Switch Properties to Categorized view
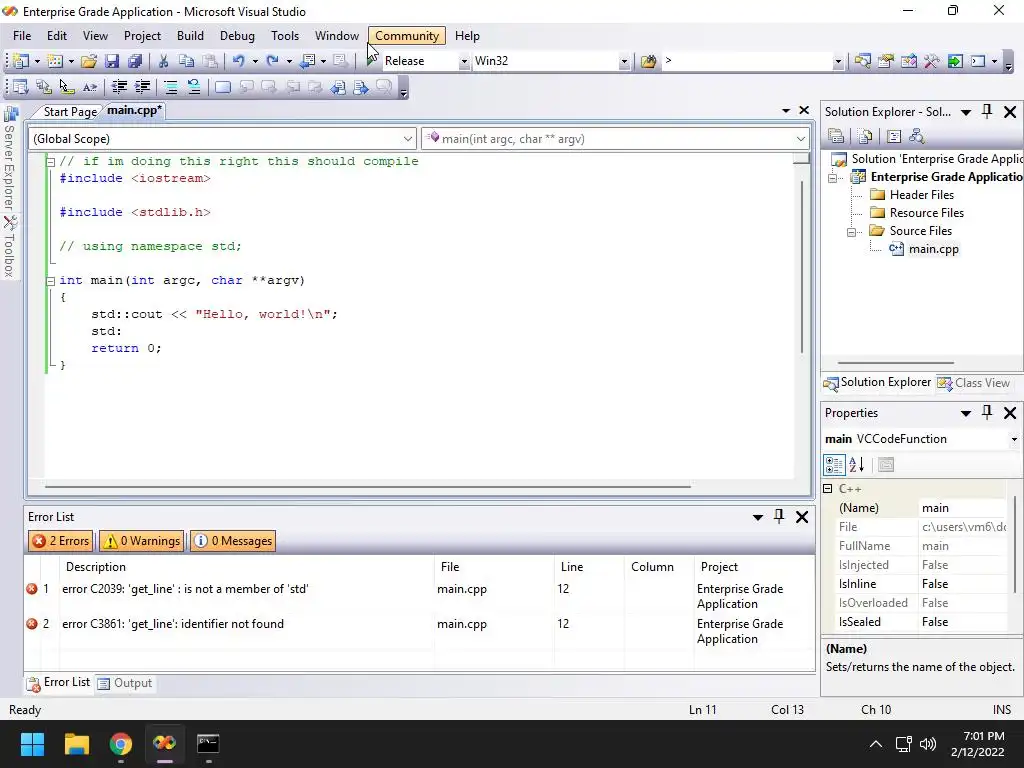Screen dimensions: 1024x768 (834, 465)
